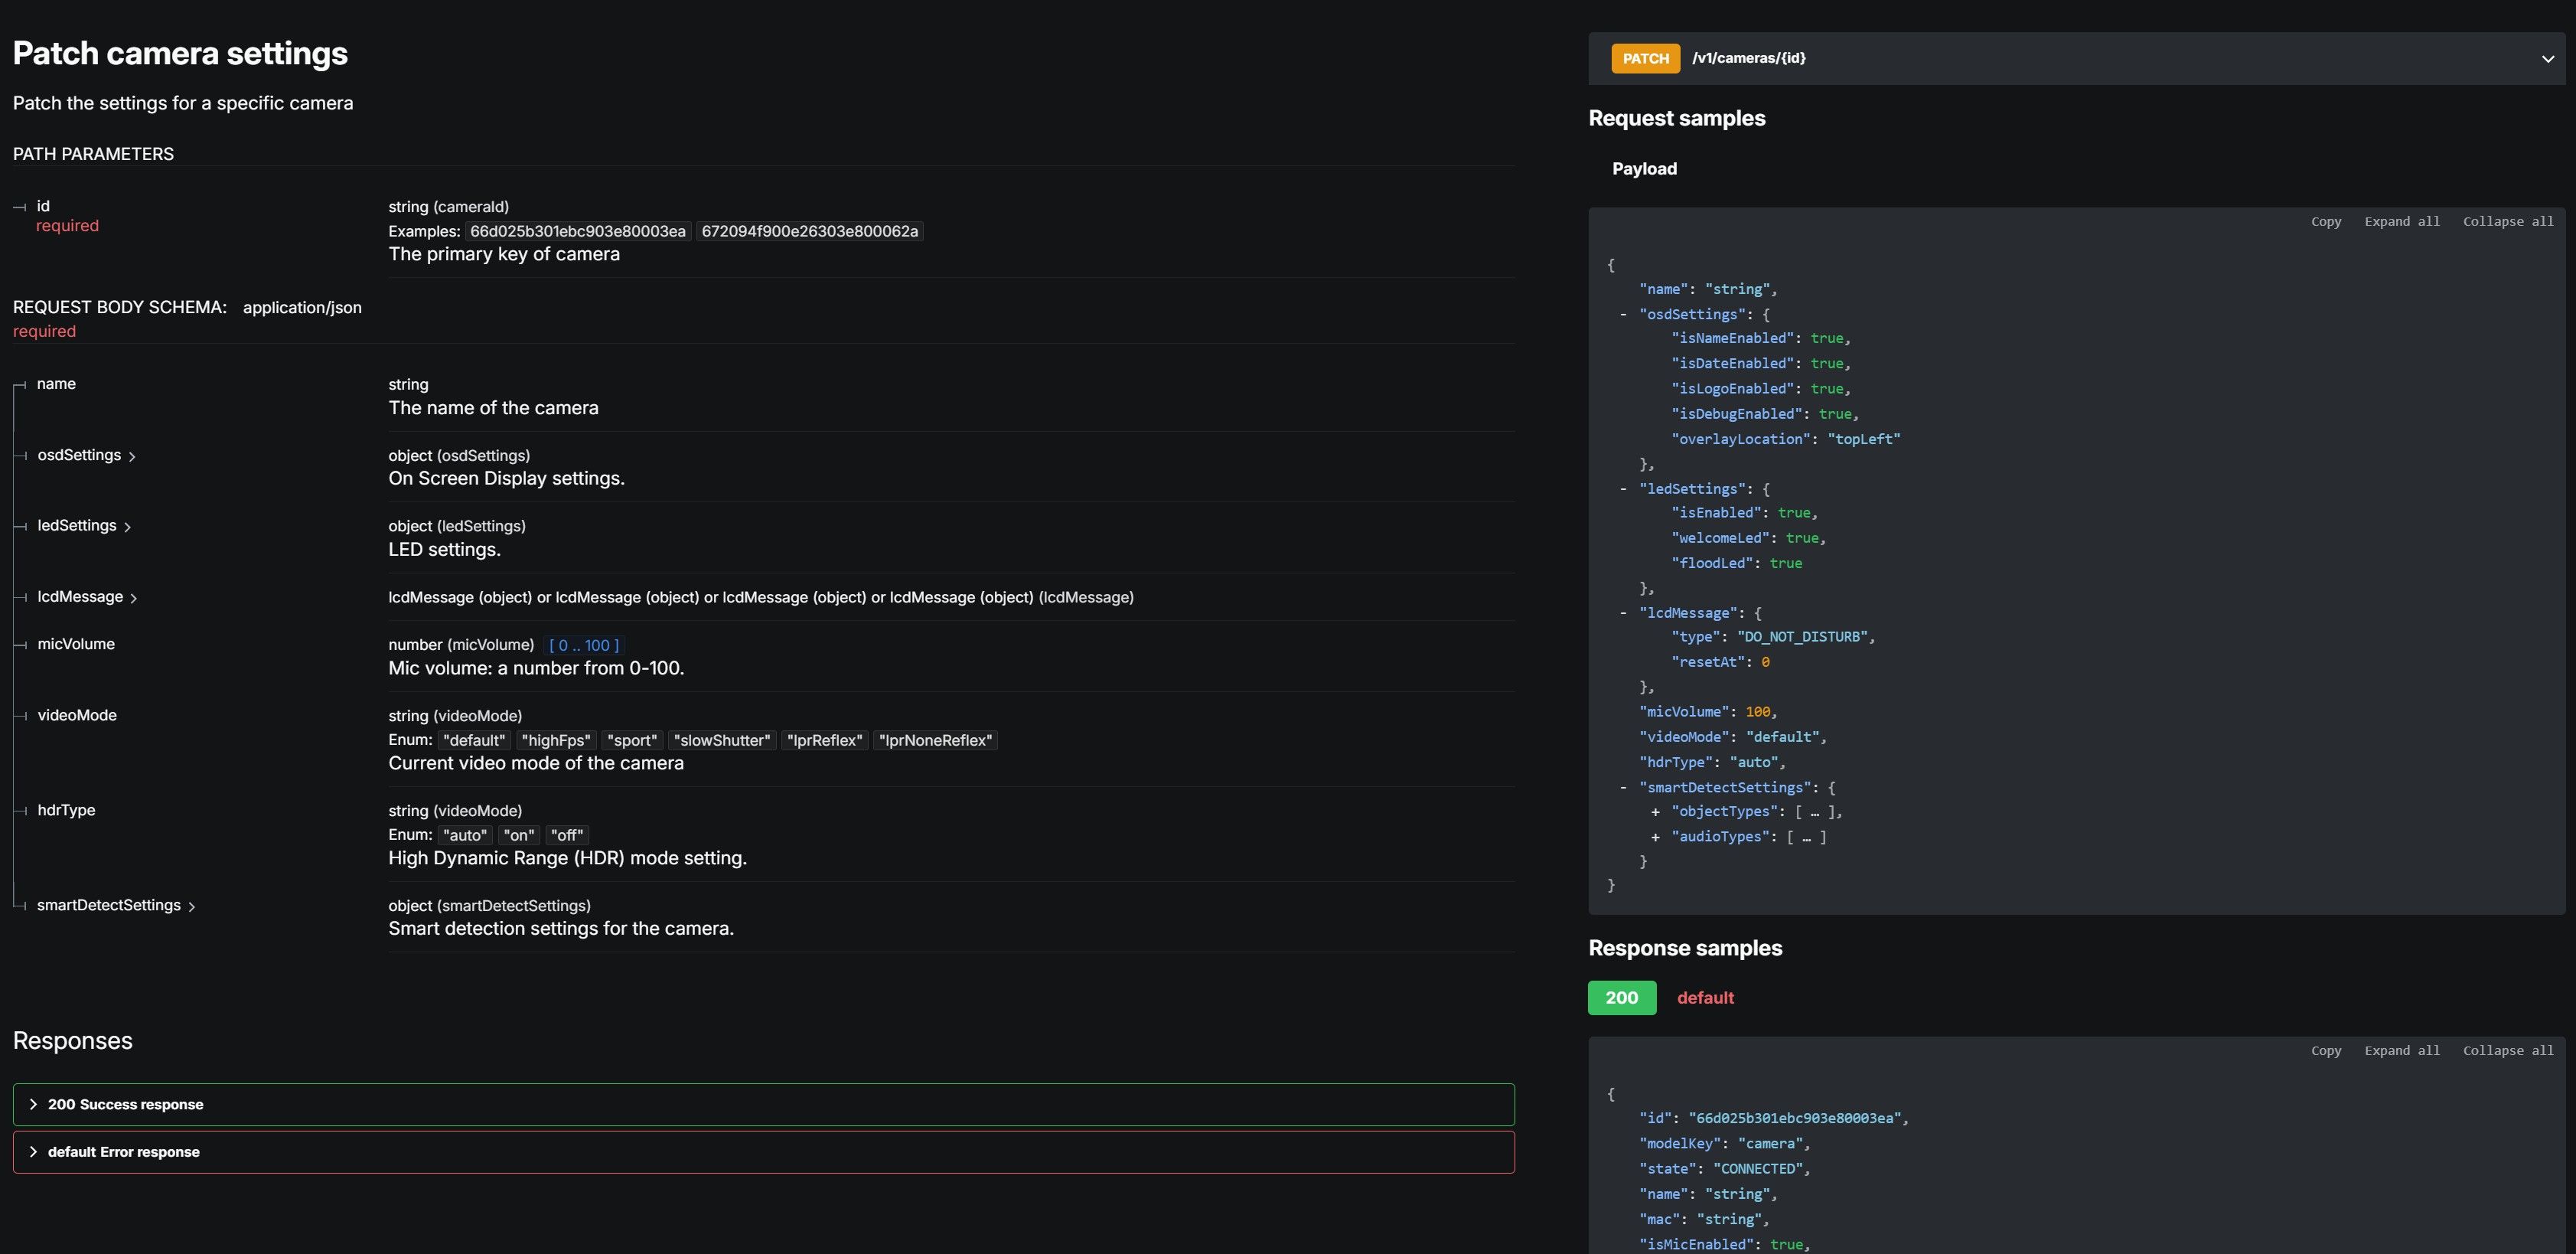The width and height of the screenshot is (2576, 1254).
Task: Click Collapse all in response sample
Action: 2507,1051
